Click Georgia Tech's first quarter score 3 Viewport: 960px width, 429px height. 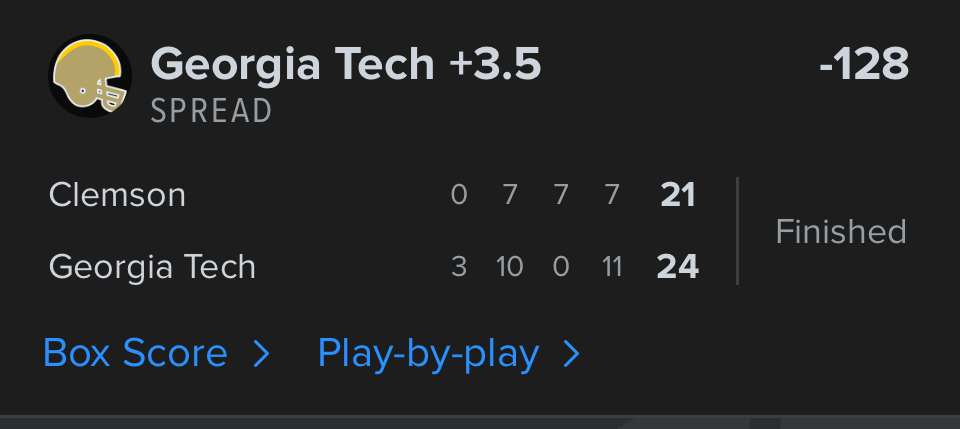point(459,267)
